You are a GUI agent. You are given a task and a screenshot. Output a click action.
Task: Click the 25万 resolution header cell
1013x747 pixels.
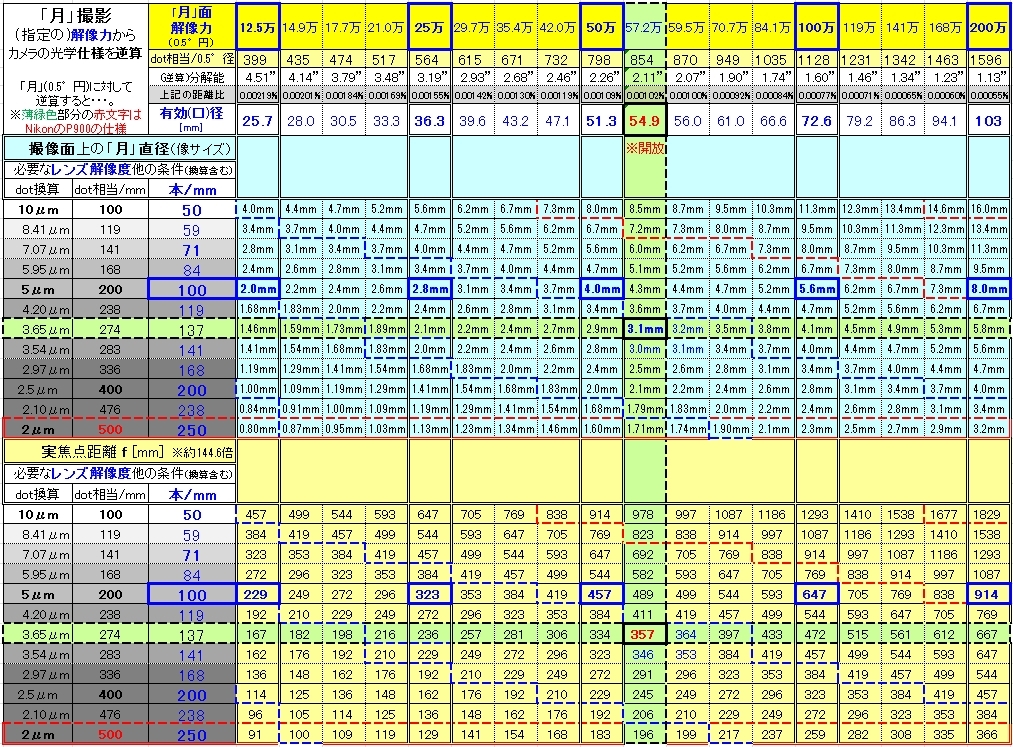click(430, 27)
